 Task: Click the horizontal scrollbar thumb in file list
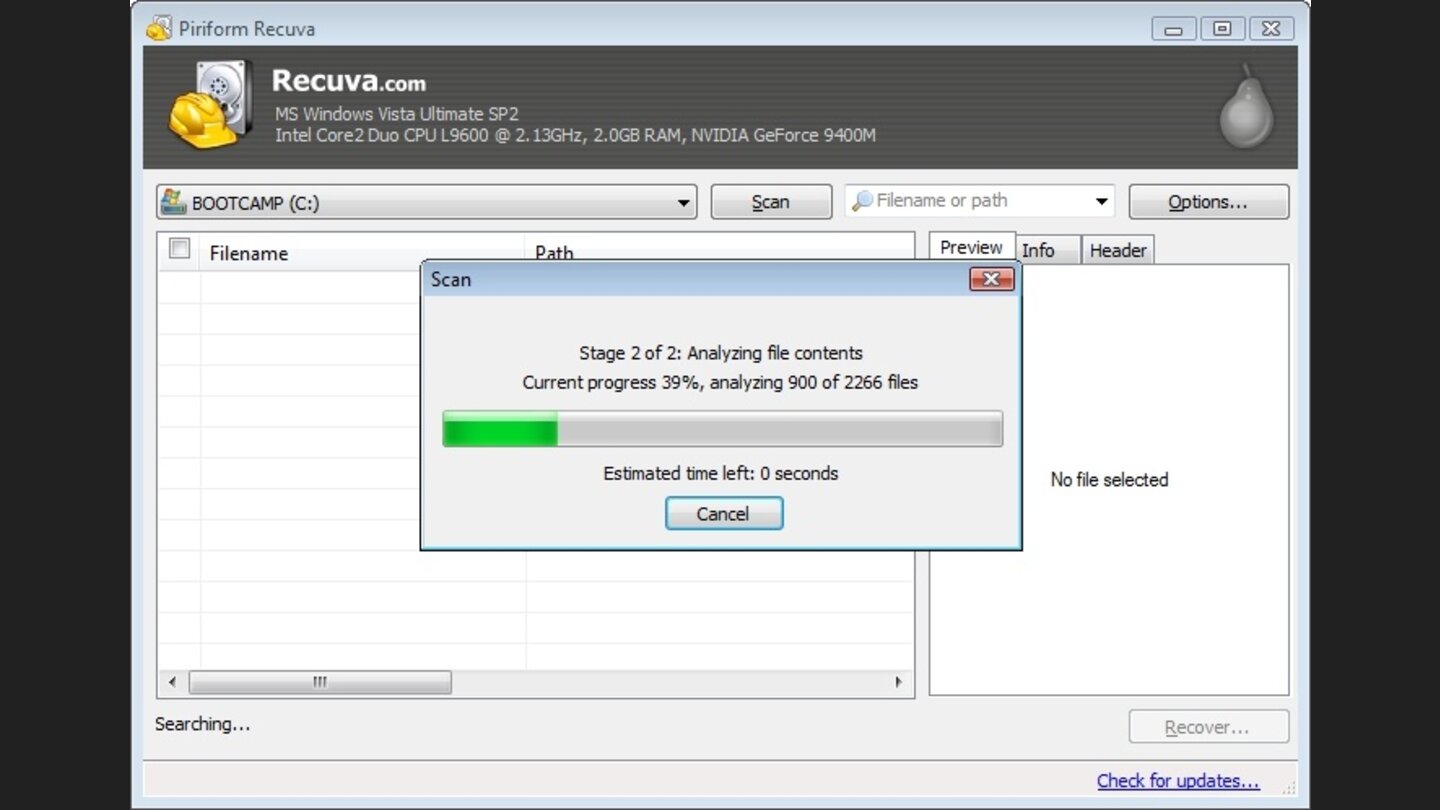(x=320, y=682)
